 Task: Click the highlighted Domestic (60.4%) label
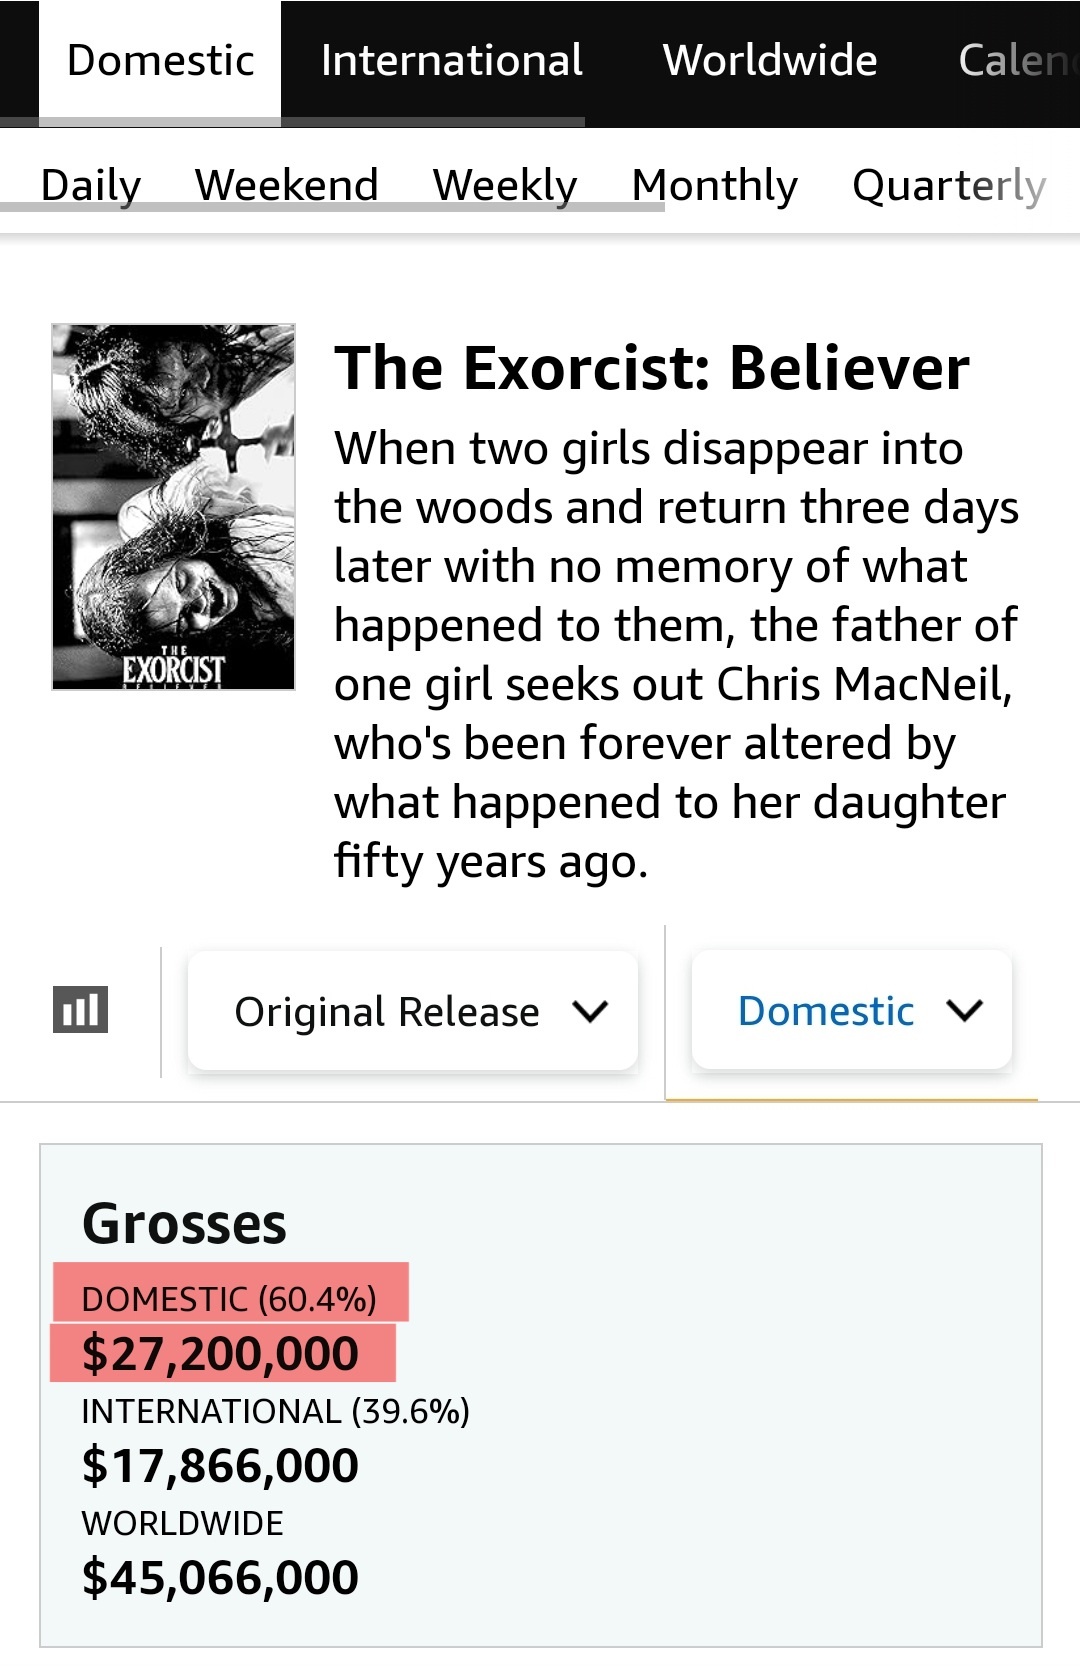pyautogui.click(x=230, y=1299)
